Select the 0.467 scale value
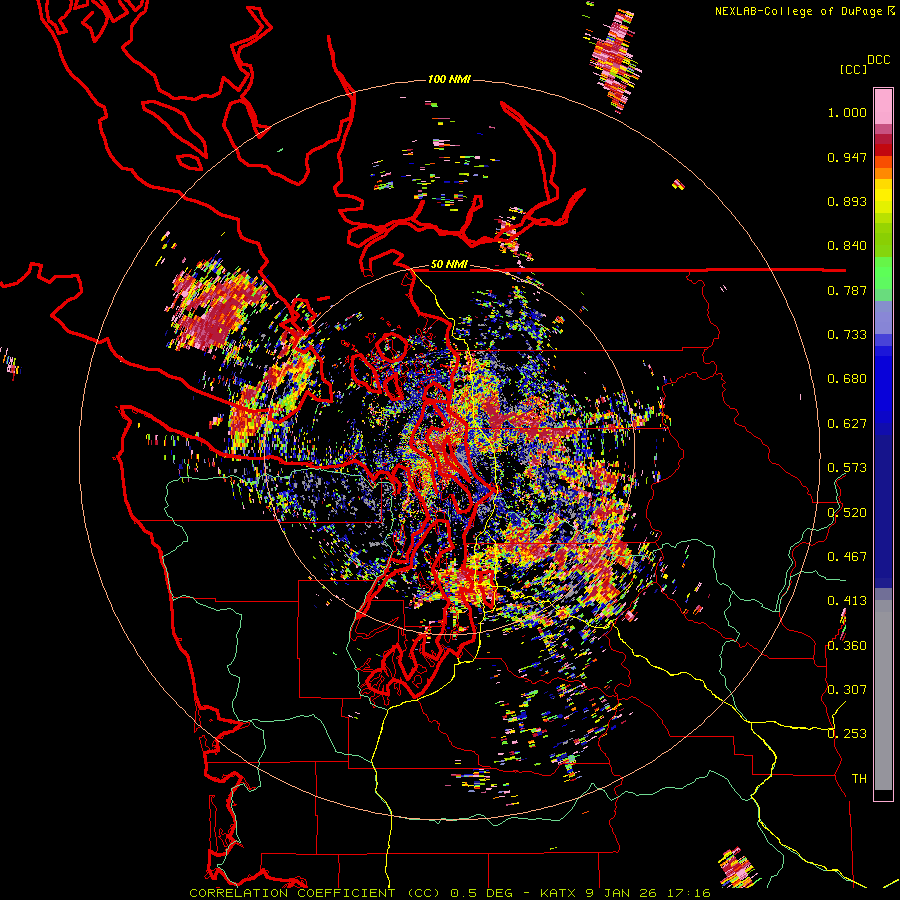Viewport: 900px width, 900px height. click(847, 557)
